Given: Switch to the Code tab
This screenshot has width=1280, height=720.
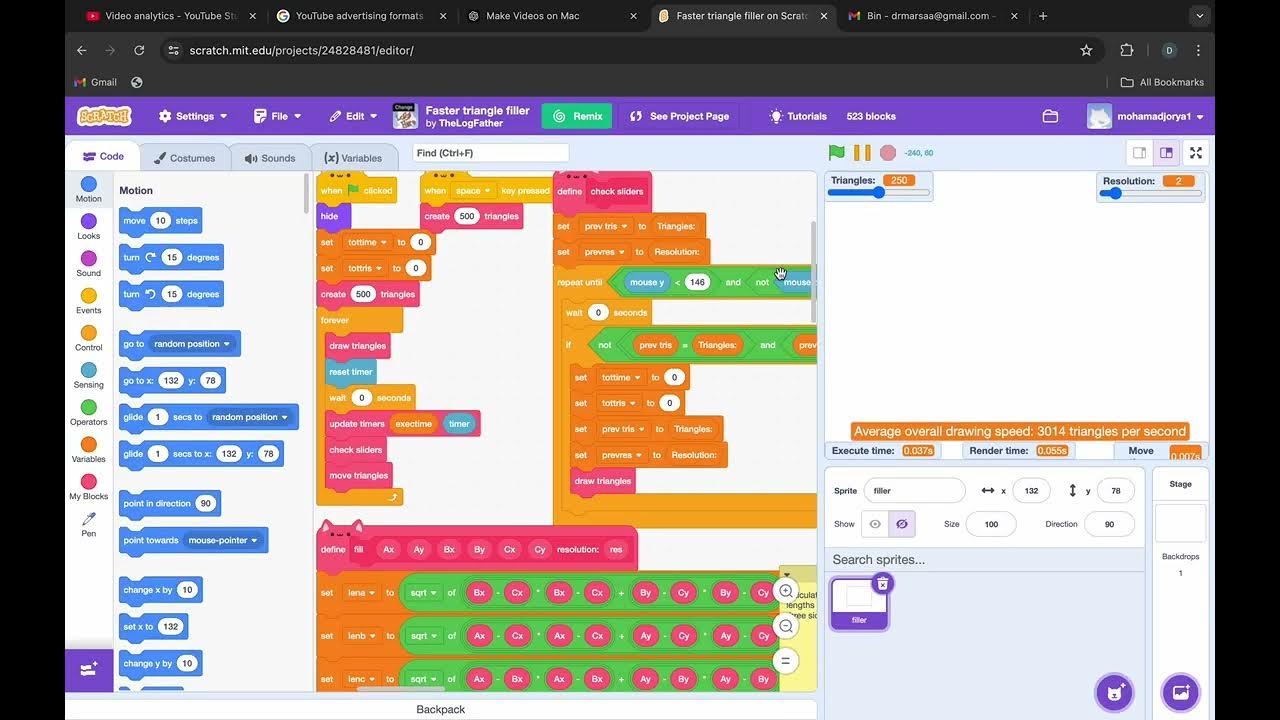Looking at the screenshot, I should point(103,156).
